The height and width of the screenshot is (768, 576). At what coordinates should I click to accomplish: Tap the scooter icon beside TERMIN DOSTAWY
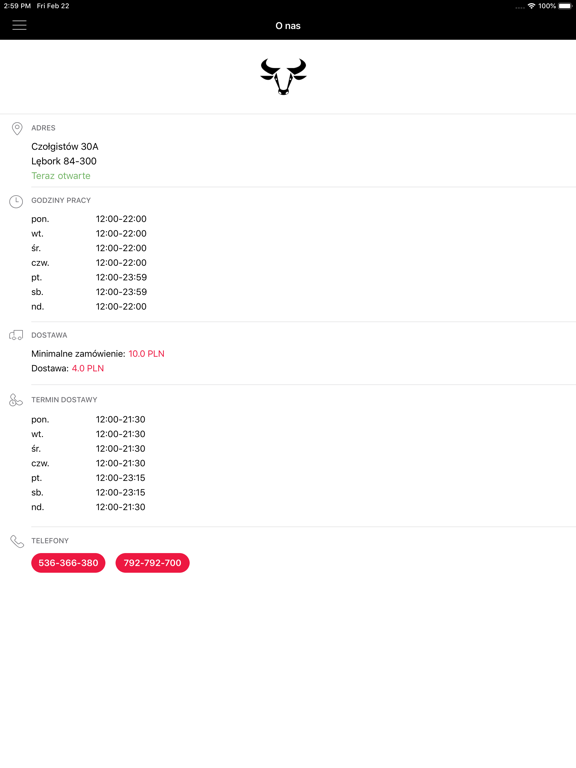tap(16, 400)
